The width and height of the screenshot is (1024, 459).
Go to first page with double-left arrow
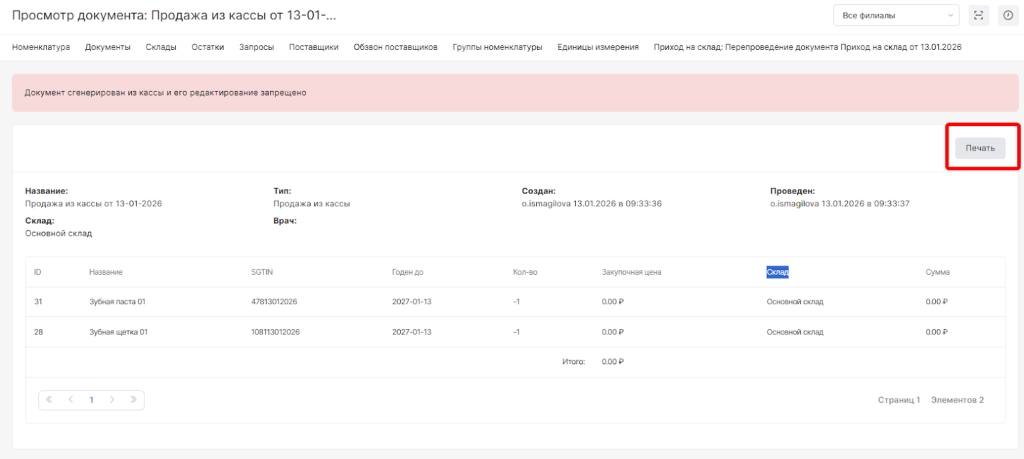pos(49,400)
